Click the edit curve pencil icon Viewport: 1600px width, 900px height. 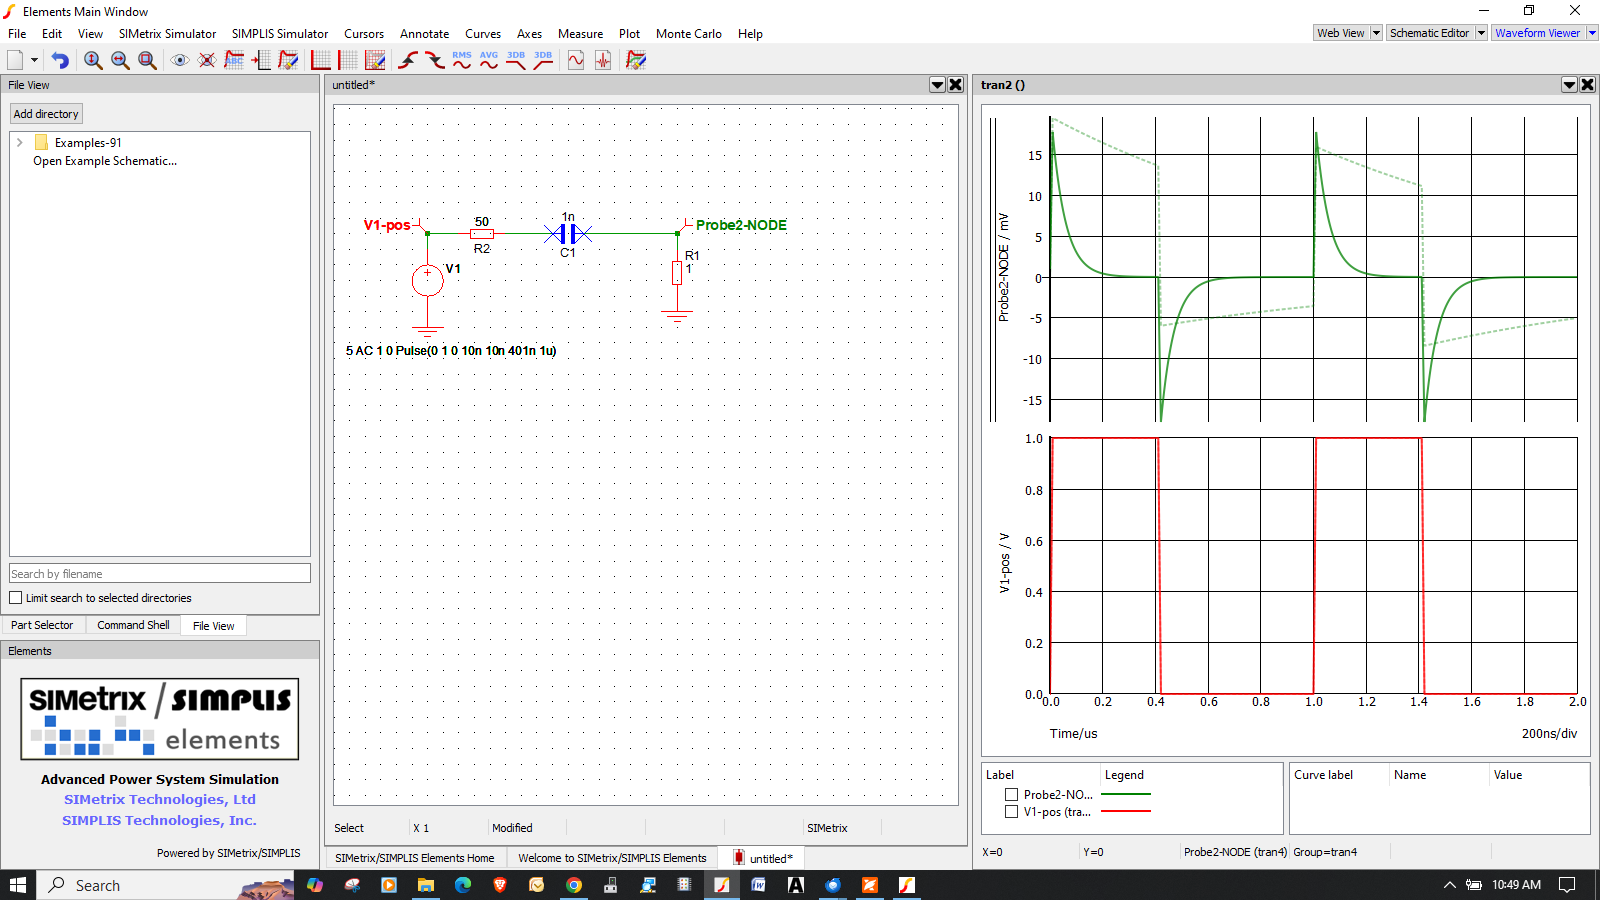(288, 60)
